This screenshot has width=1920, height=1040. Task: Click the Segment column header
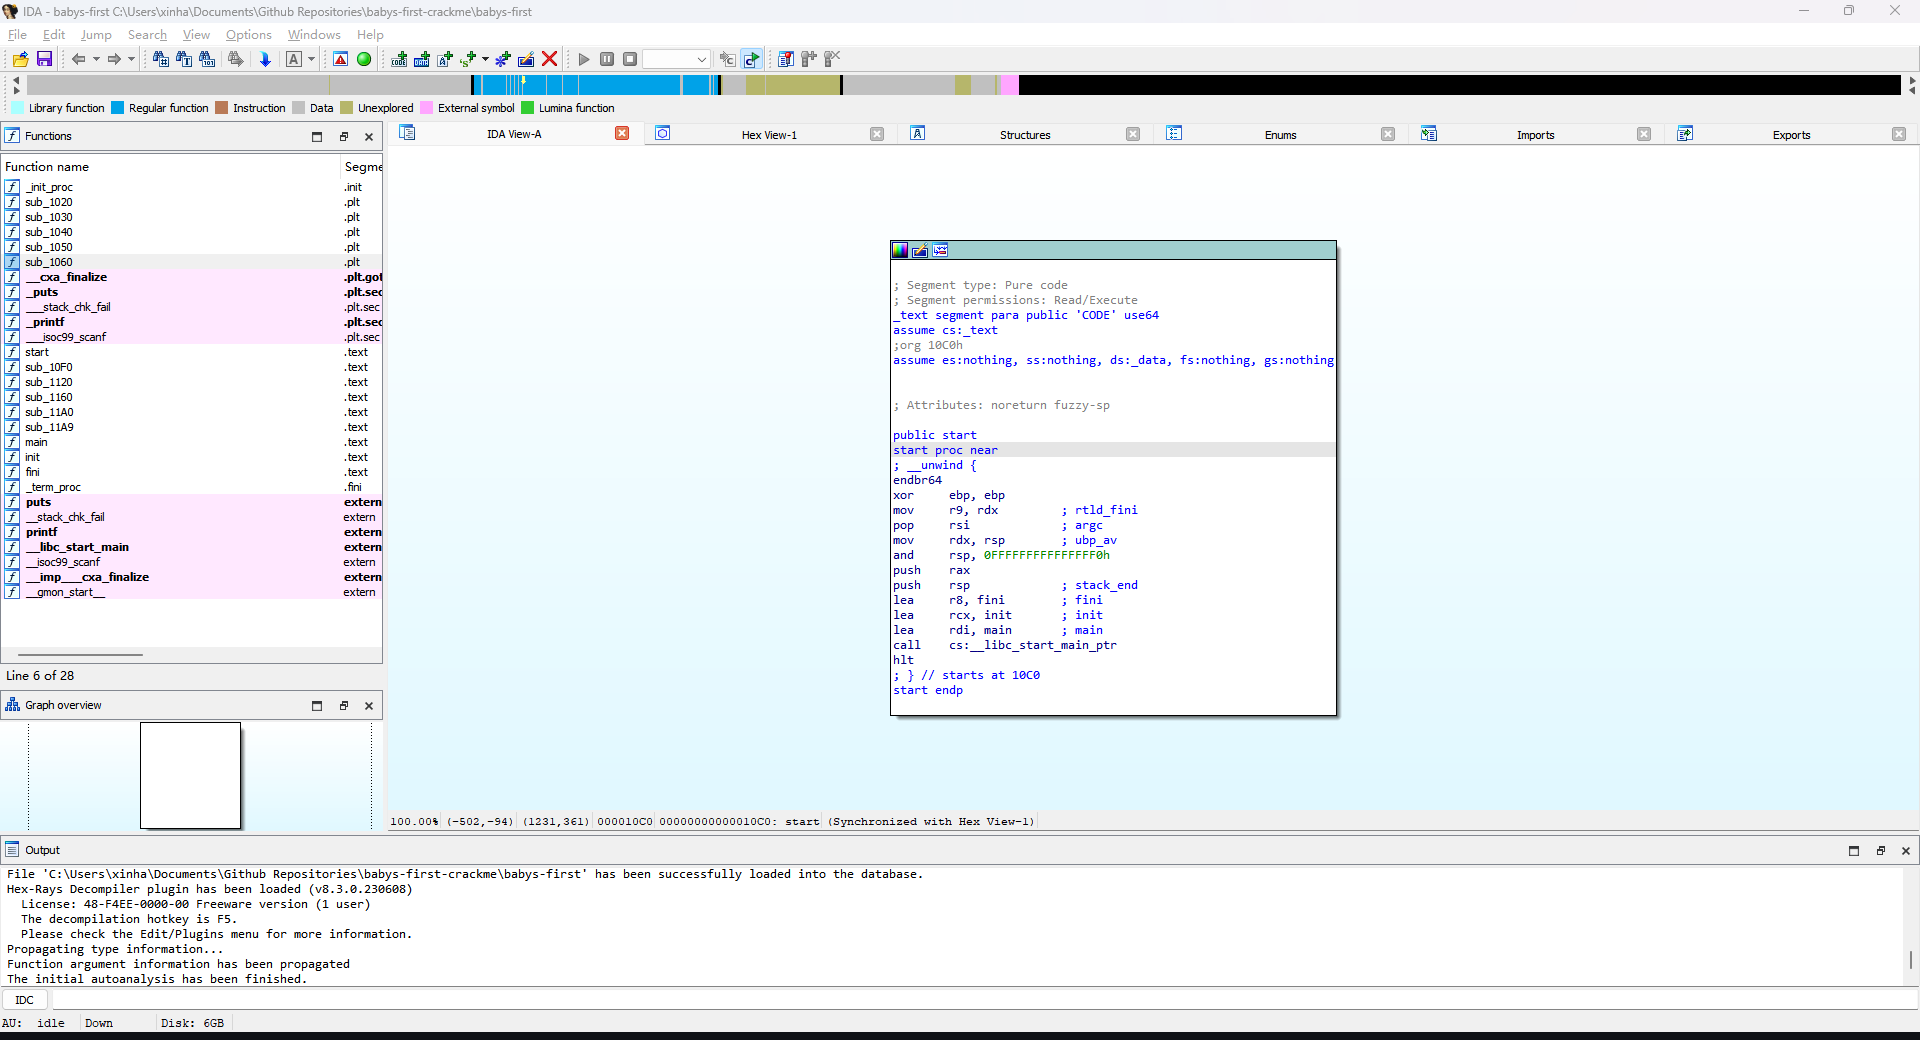click(363, 167)
